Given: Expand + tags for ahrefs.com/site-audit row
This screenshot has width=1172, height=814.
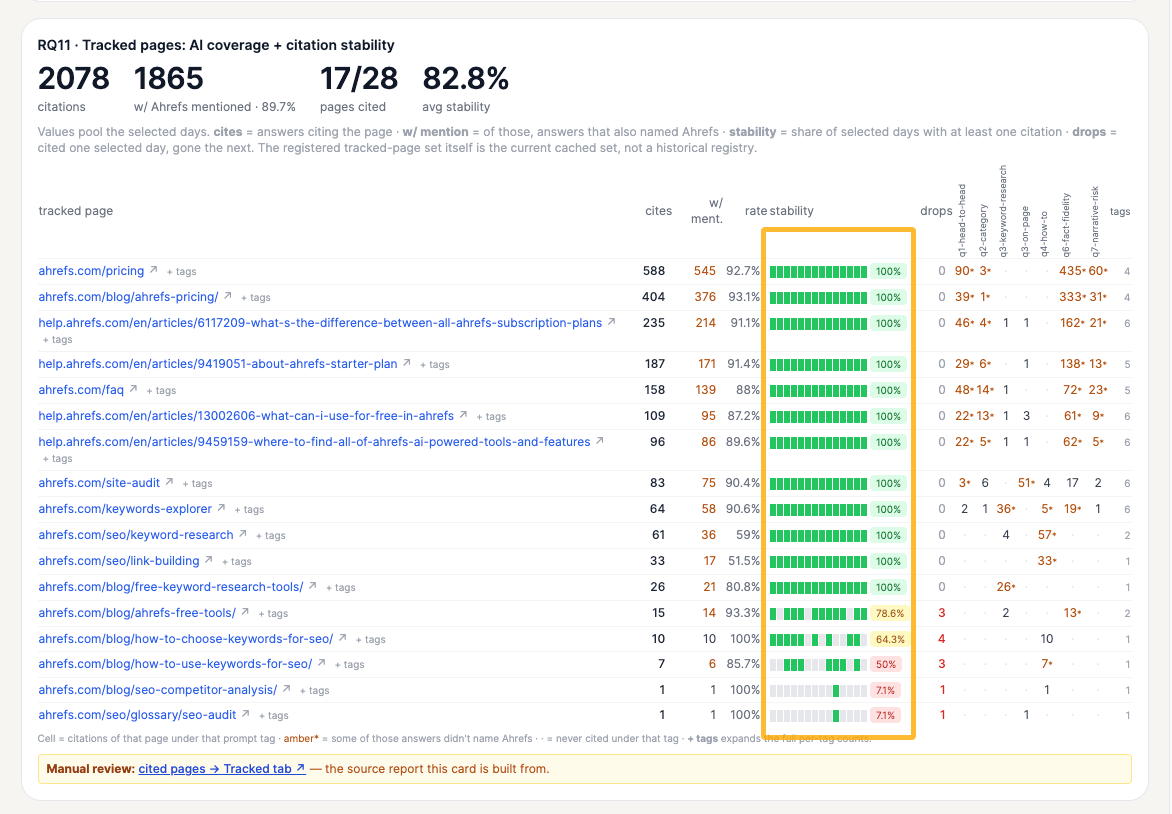Looking at the screenshot, I should 197,484.
